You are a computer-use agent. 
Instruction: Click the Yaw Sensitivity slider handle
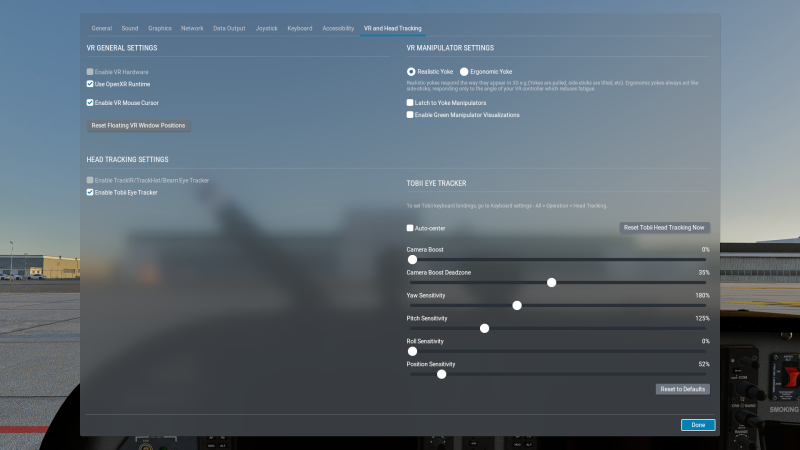point(517,306)
